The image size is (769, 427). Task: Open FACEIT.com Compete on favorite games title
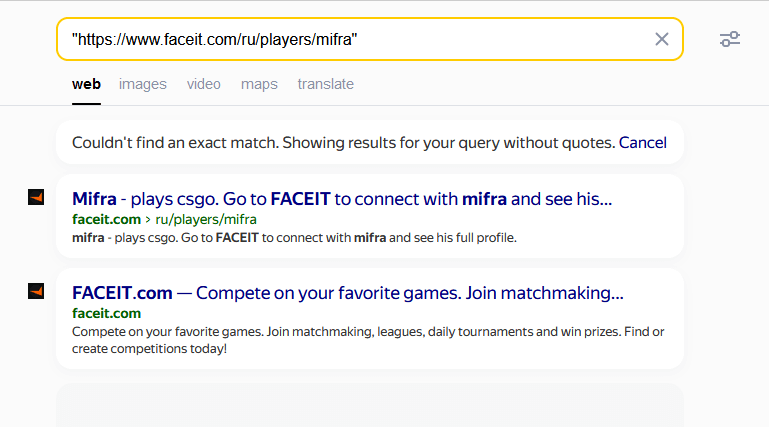point(348,293)
